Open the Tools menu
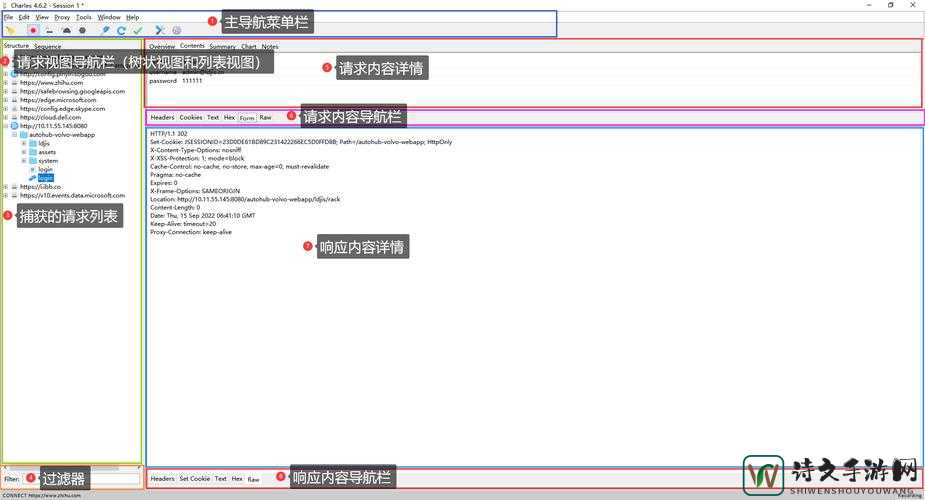925x500 pixels. [x=84, y=17]
